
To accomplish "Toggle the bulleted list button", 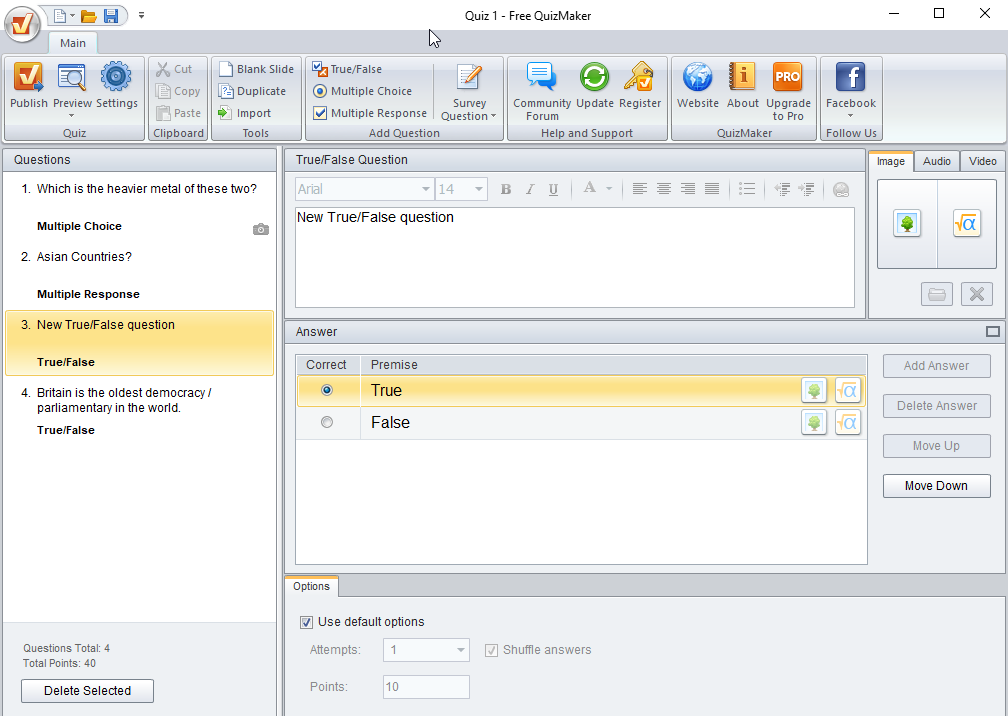I will [746, 189].
